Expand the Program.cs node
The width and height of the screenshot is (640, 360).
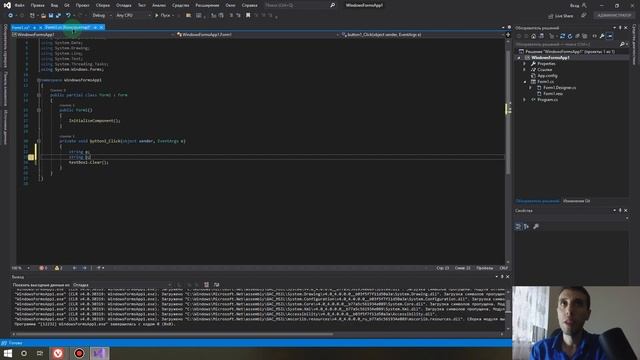tap(524, 100)
